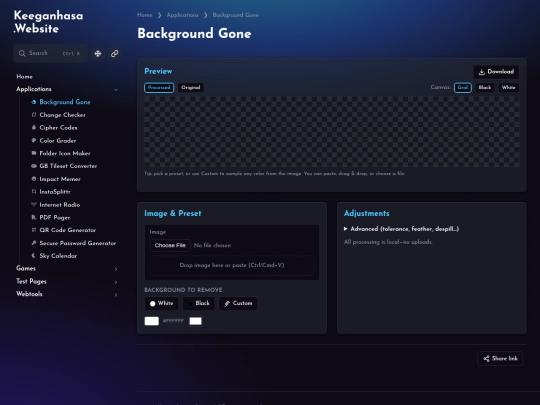Screen dimensions: 540x405
Task: Click the Share link button
Action: [500, 359]
